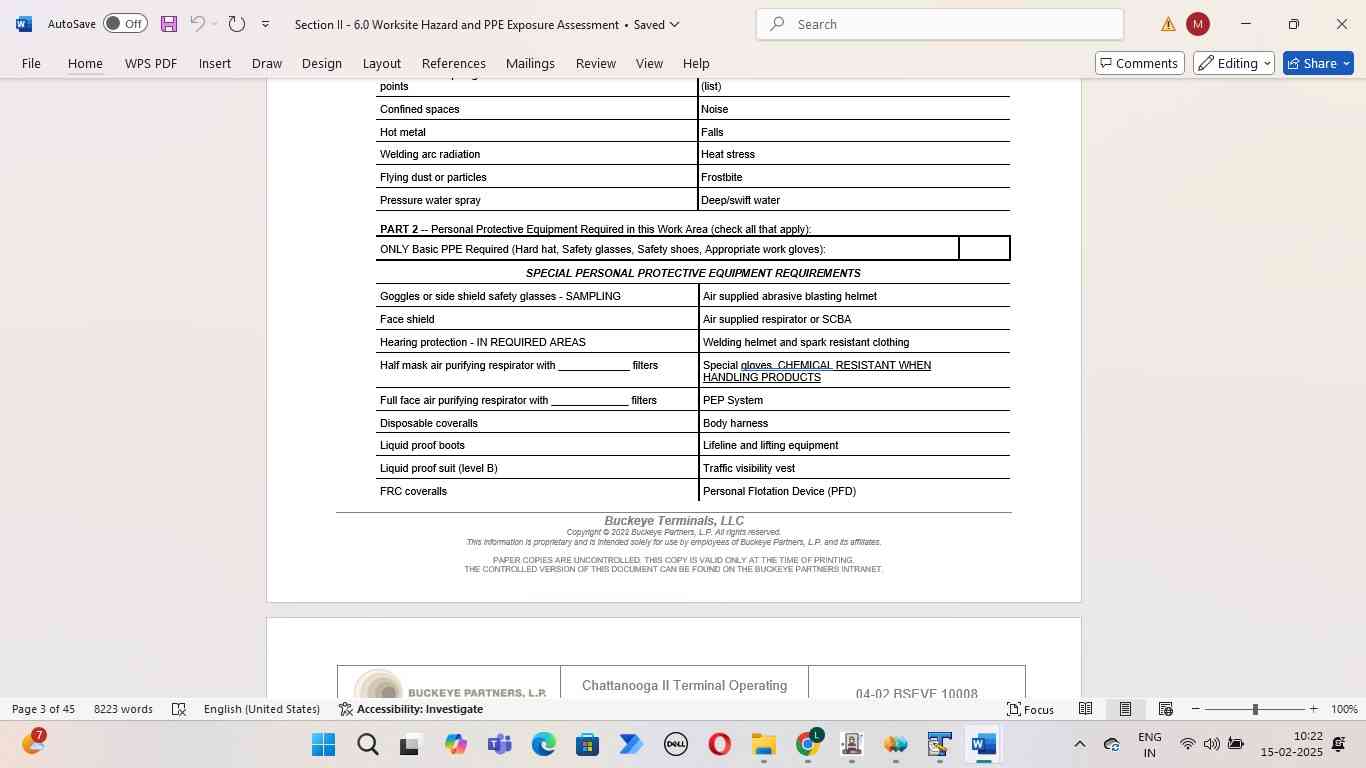Switch to the View tab

(x=649, y=63)
